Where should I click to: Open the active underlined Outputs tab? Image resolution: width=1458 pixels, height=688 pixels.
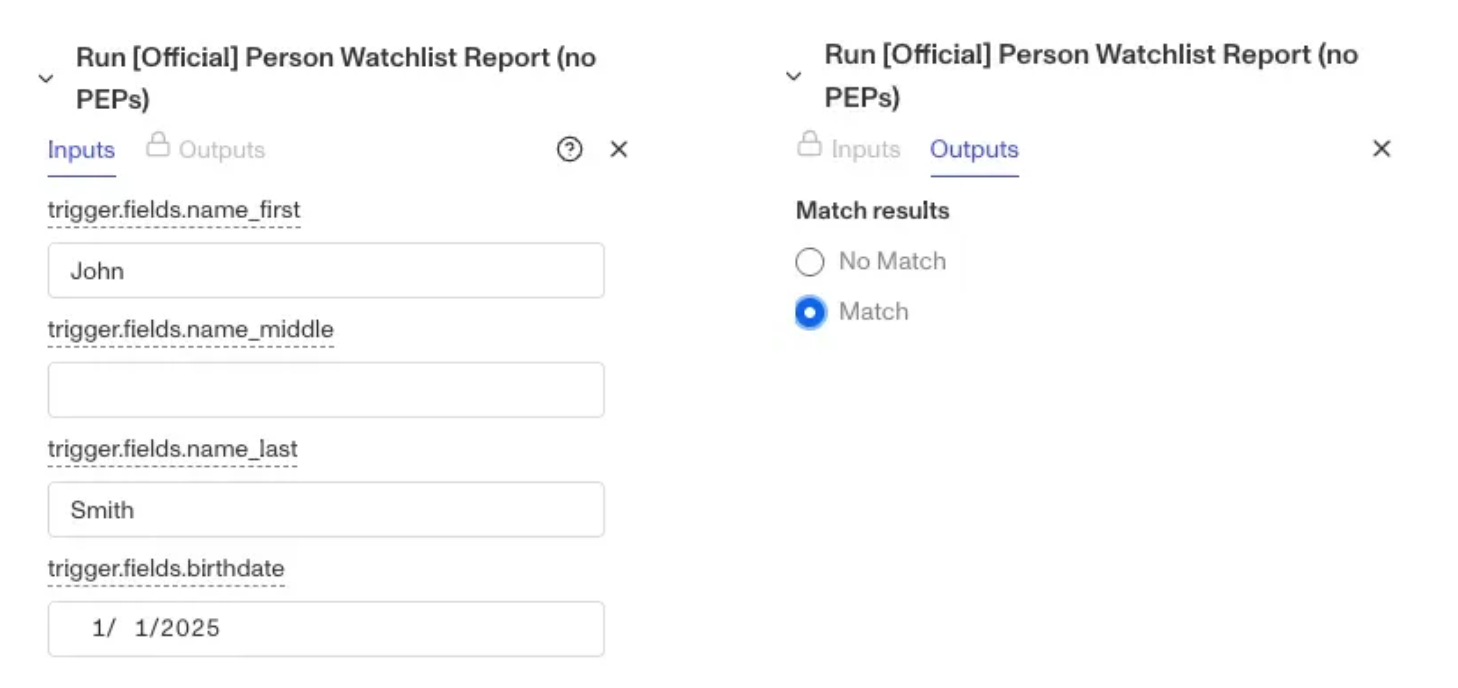tap(974, 149)
